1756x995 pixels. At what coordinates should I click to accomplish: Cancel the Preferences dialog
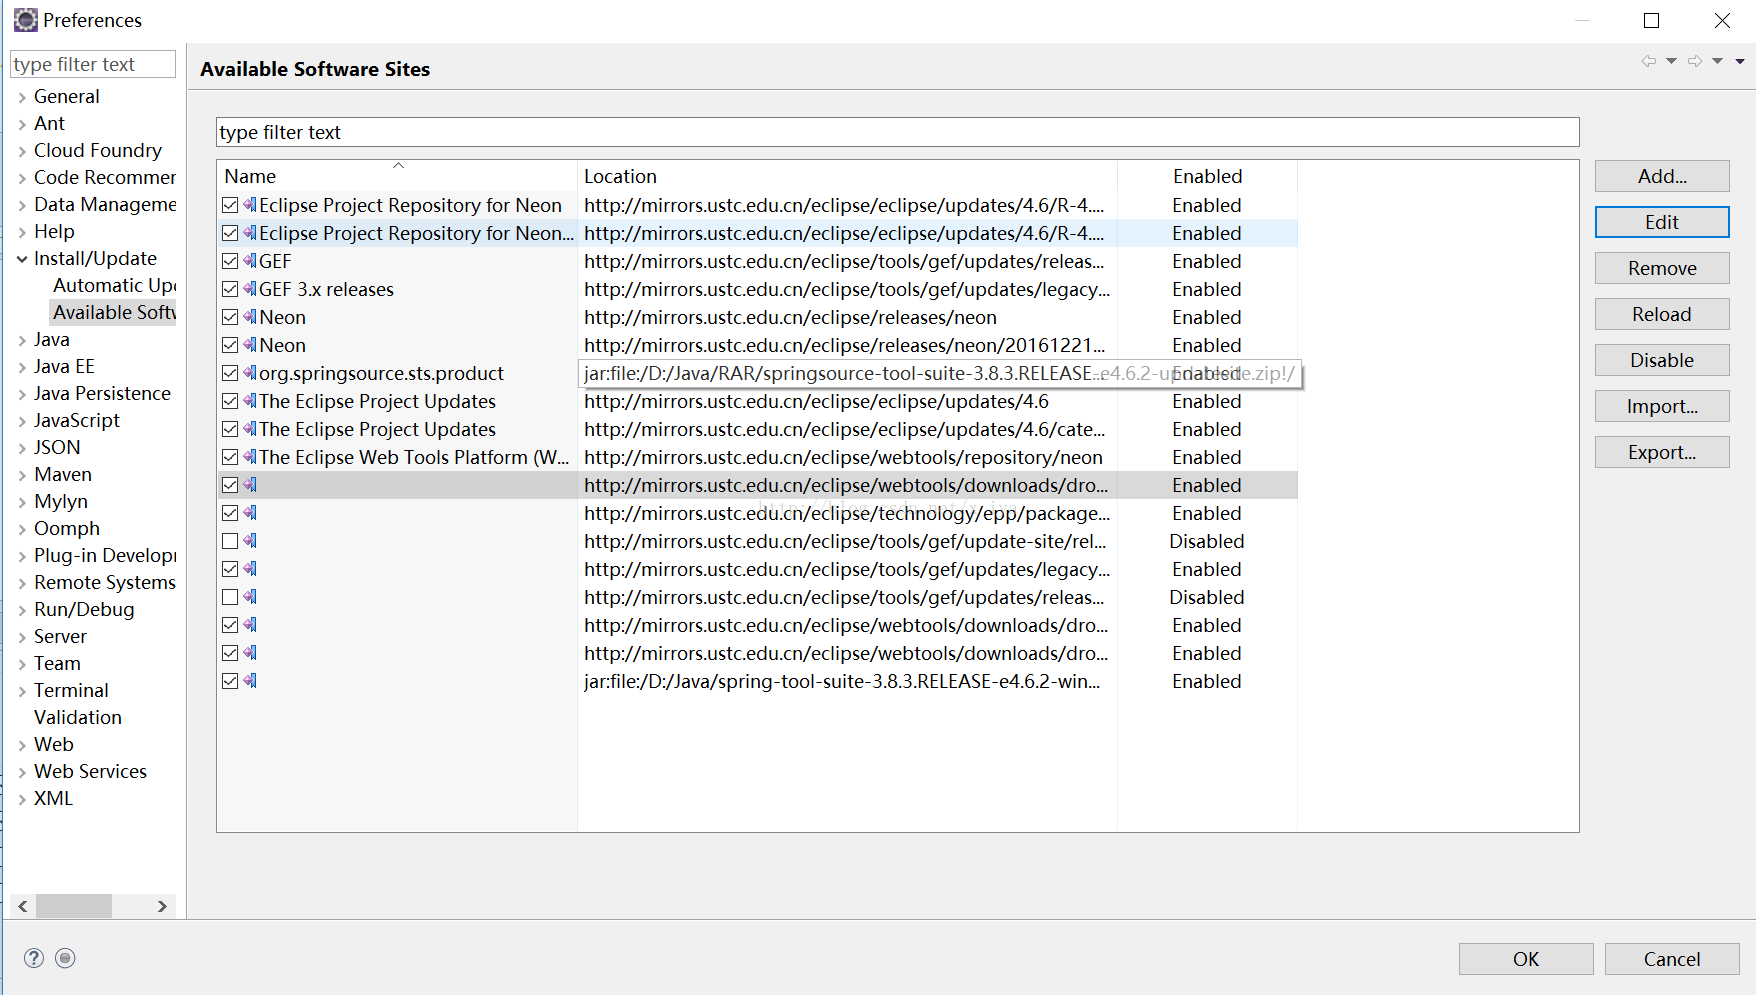[1672, 959]
